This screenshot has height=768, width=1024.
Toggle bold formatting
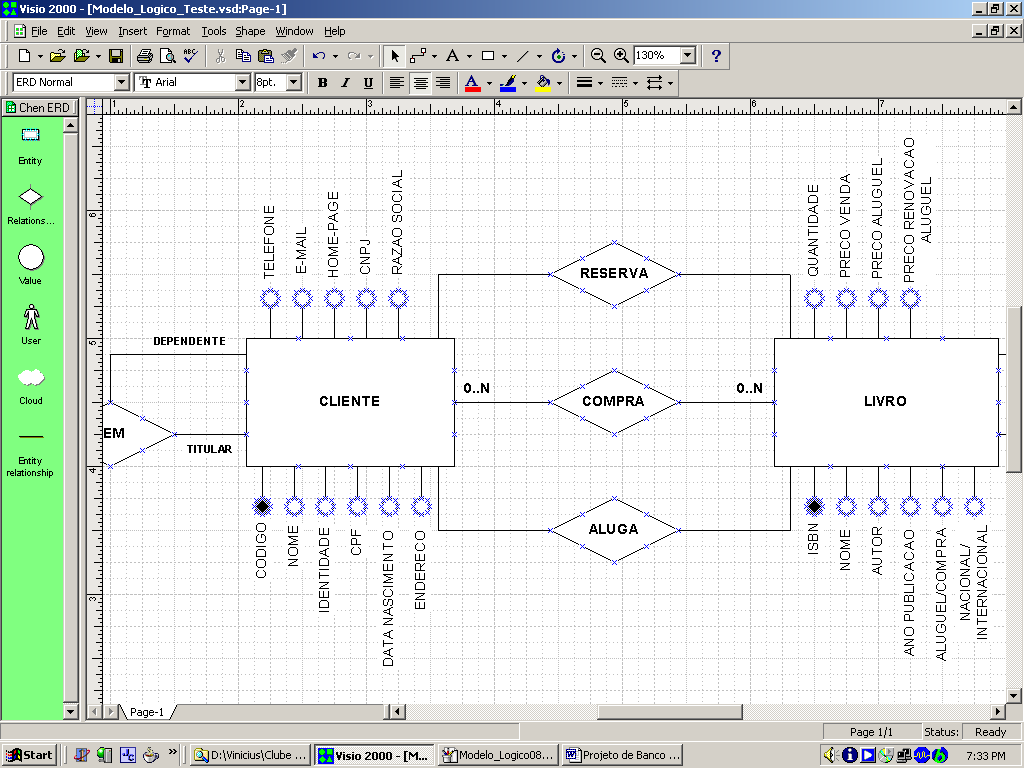pyautogui.click(x=322, y=83)
